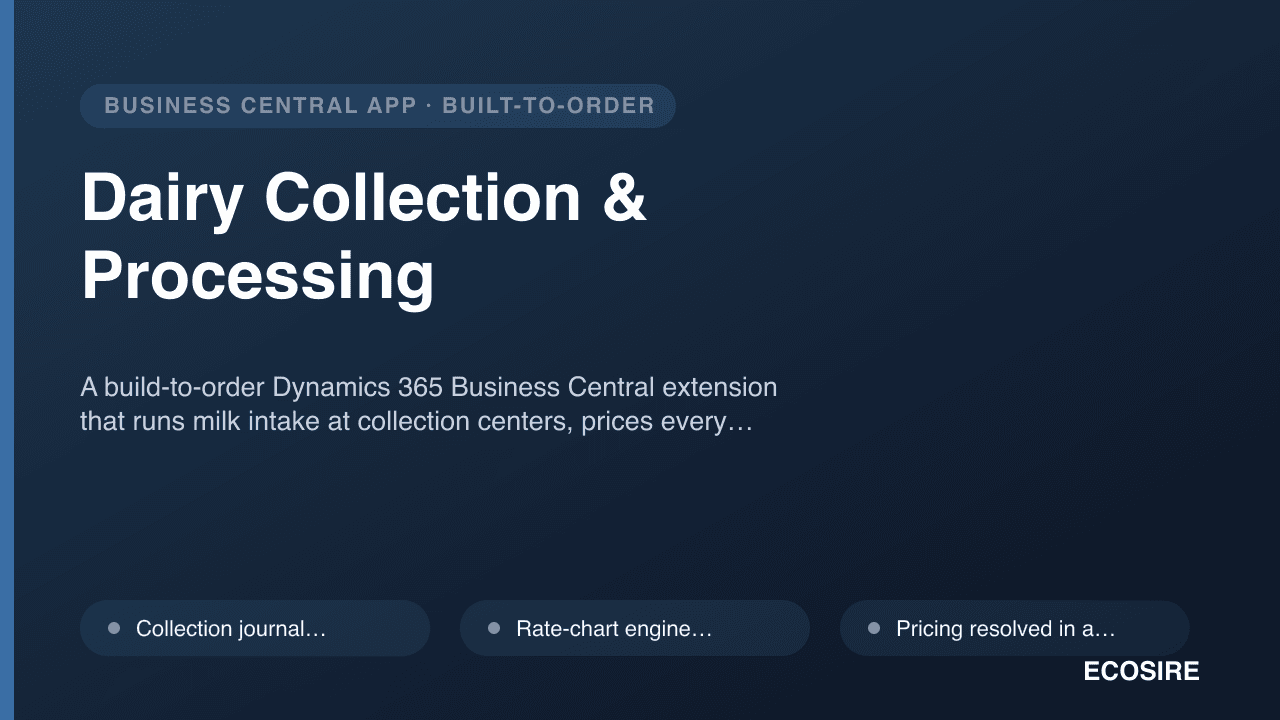Click the Business Central App category badge
Screen dimensions: 1280x720
click(378, 106)
